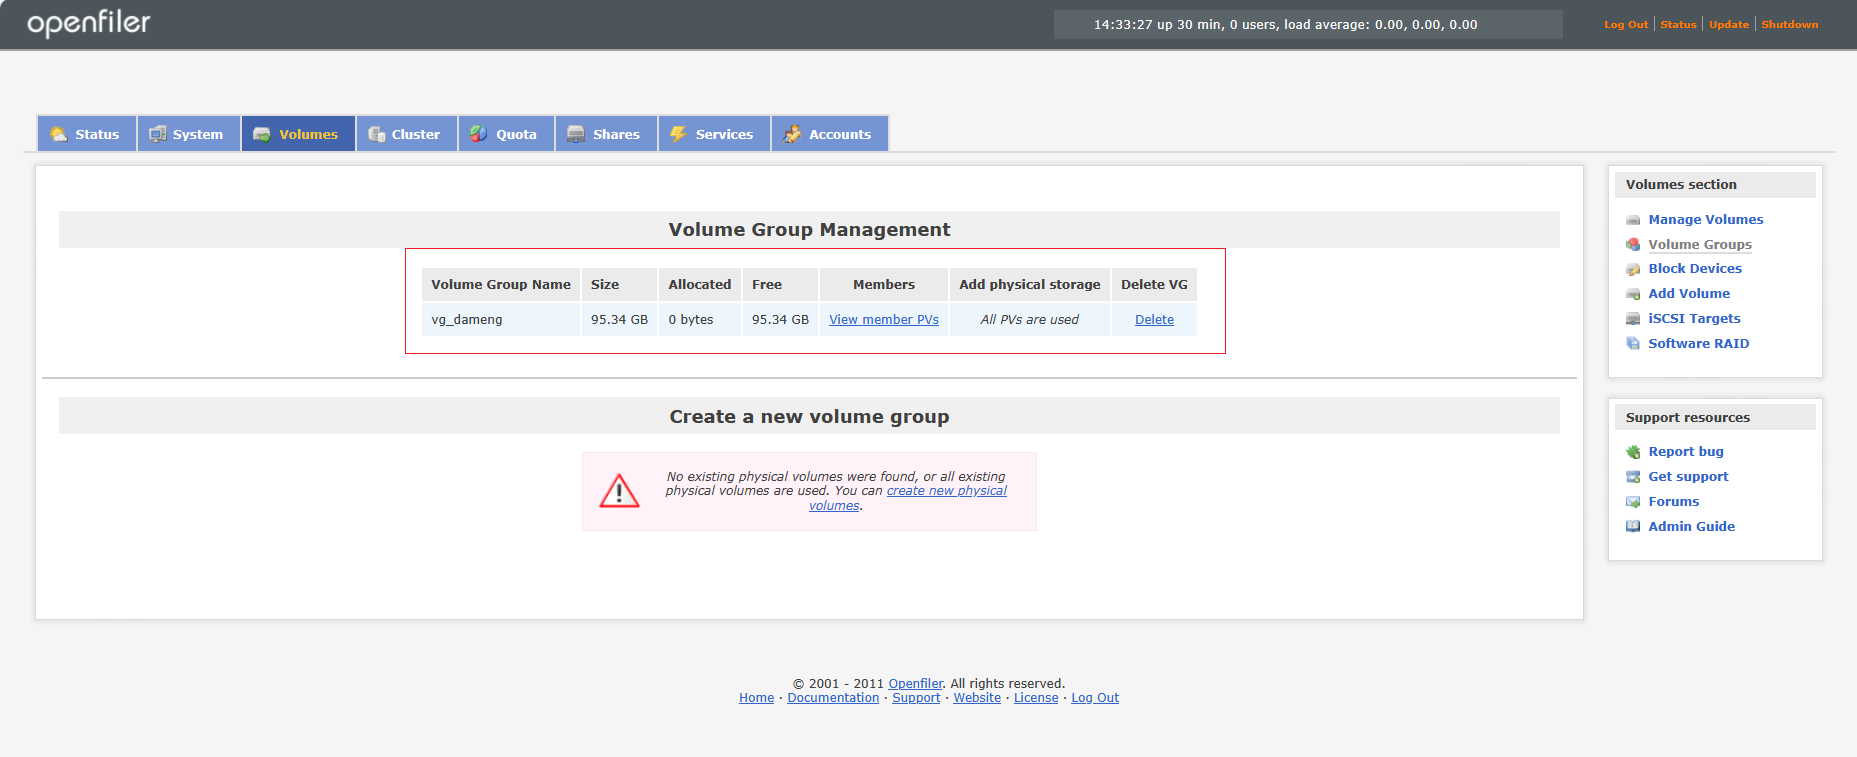
Task: Click the icon next to Add Volume
Action: click(1633, 294)
